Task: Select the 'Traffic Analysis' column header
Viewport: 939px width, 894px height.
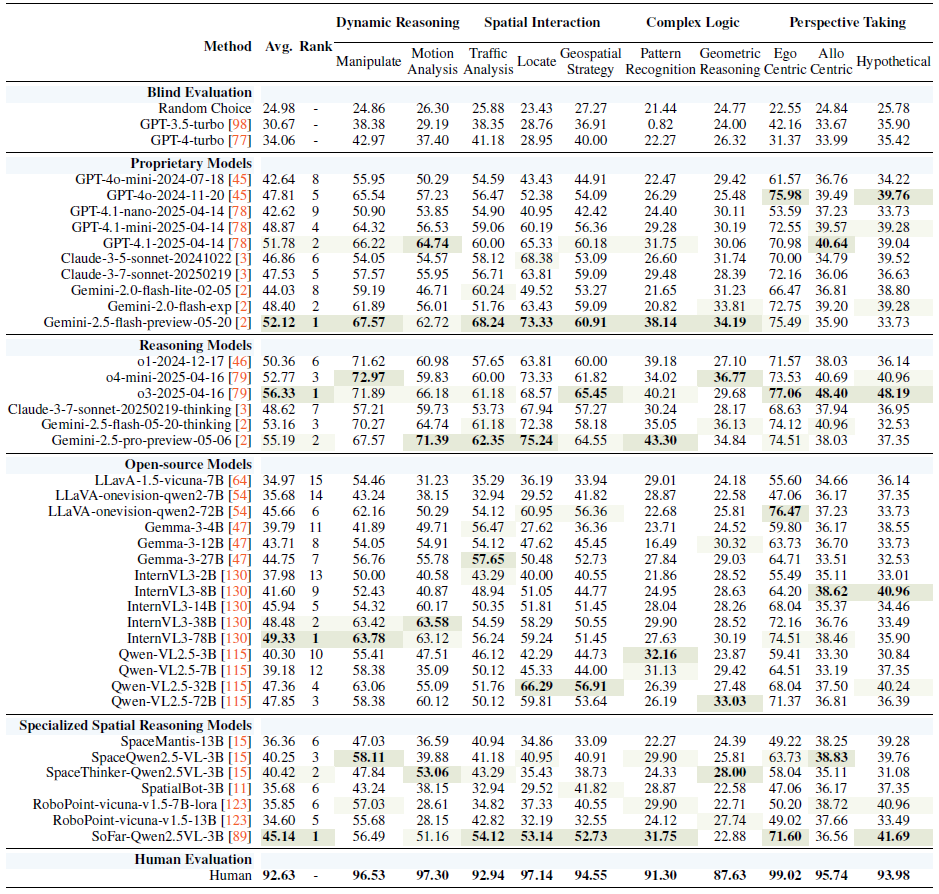Action: pyautogui.click(x=488, y=62)
